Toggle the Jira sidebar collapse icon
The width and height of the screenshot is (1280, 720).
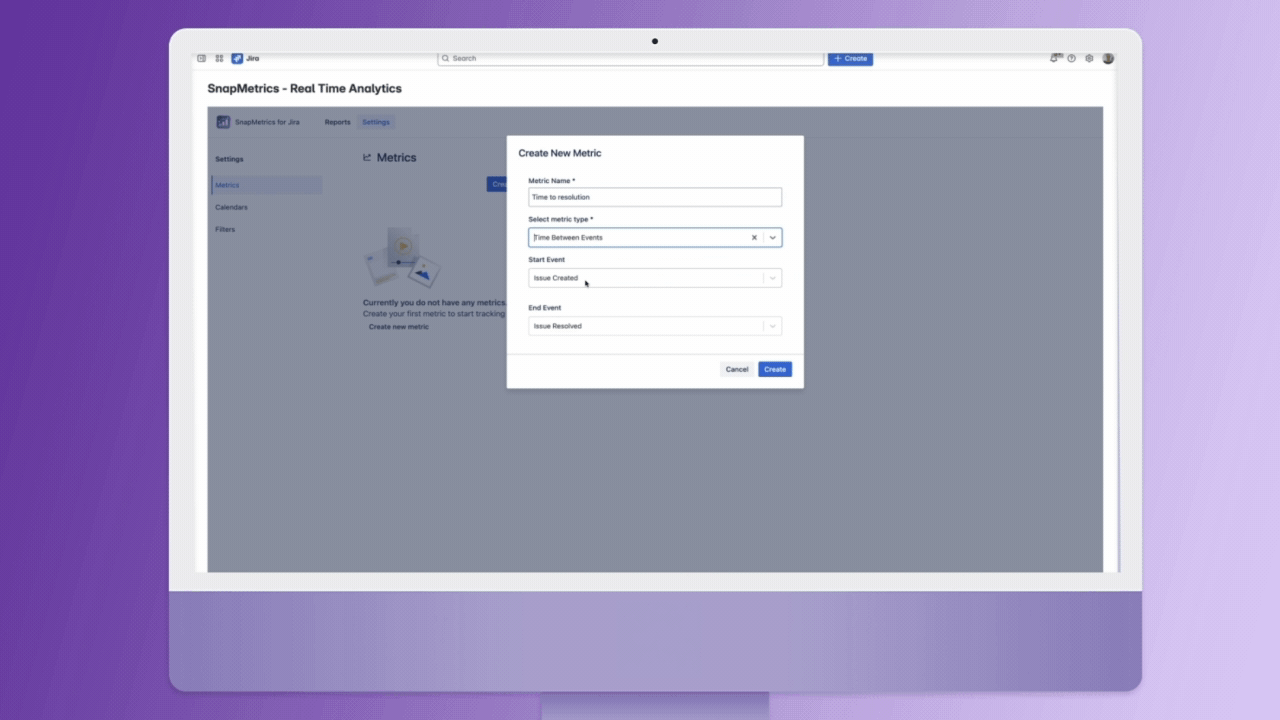pyautogui.click(x=202, y=58)
